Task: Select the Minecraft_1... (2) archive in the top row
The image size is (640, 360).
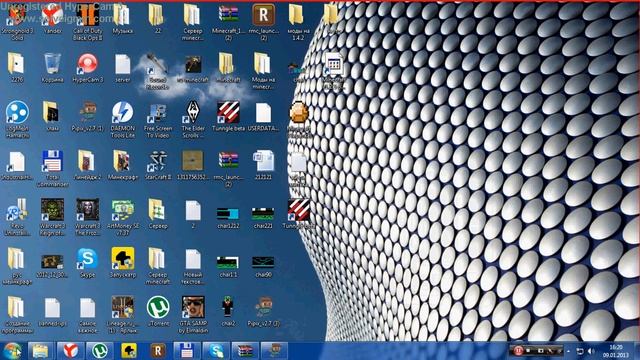Action: pos(228,22)
